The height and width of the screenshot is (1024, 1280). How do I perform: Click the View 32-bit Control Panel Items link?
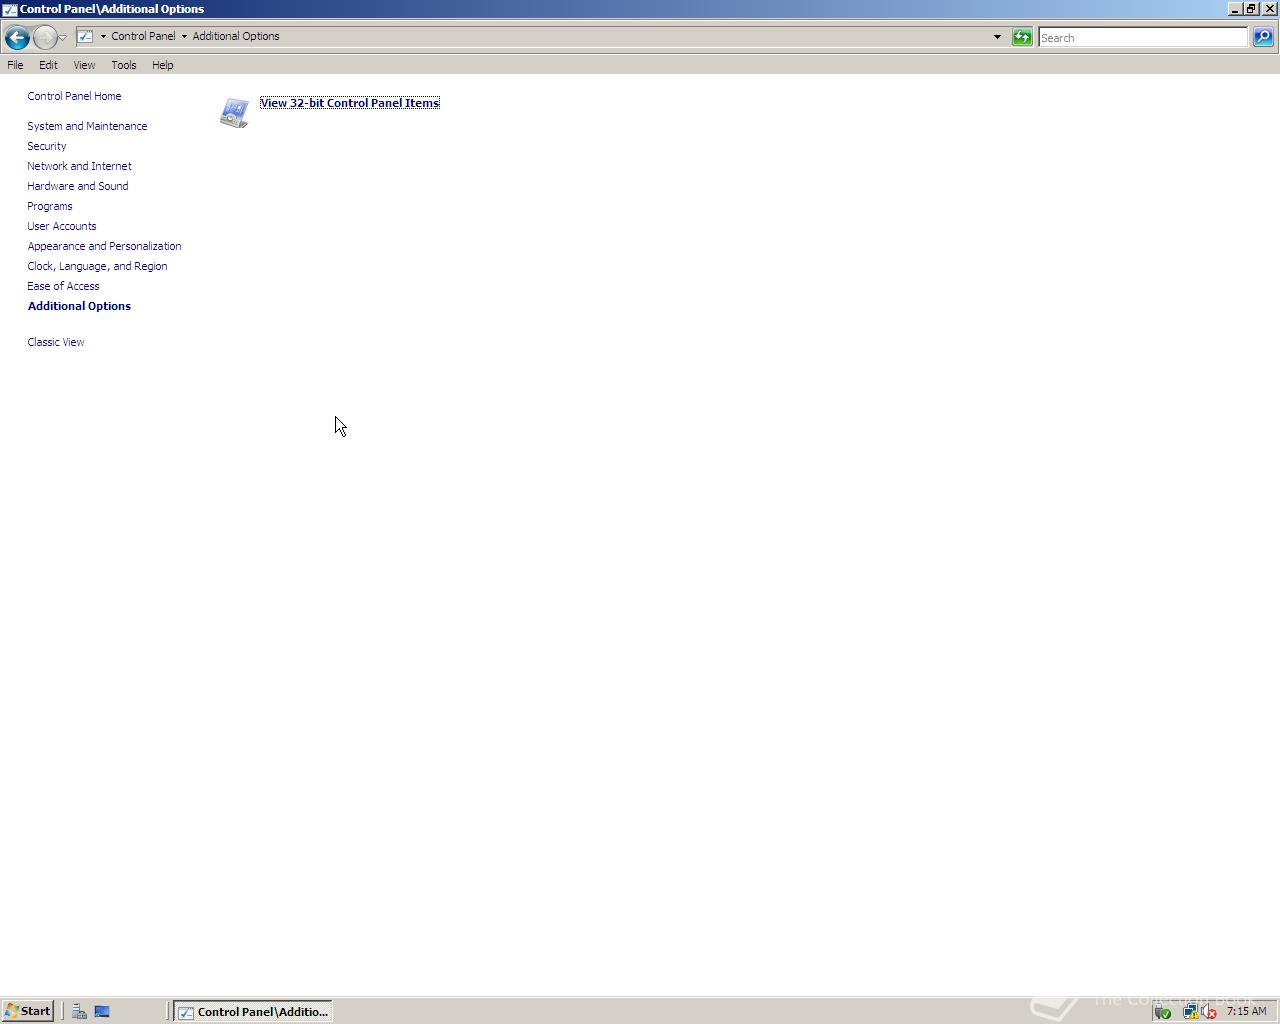pyautogui.click(x=350, y=103)
